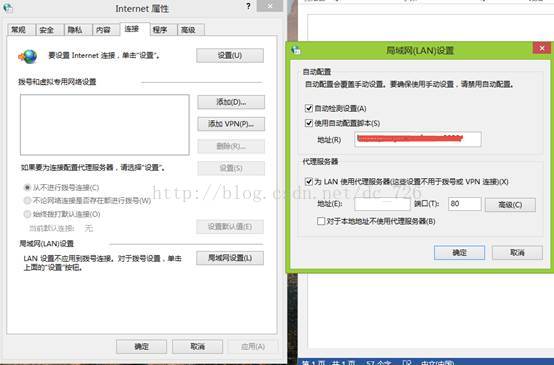Open 局域网设置(L) button
Image resolution: width=554 pixels, height=365 pixels.
coord(230,258)
